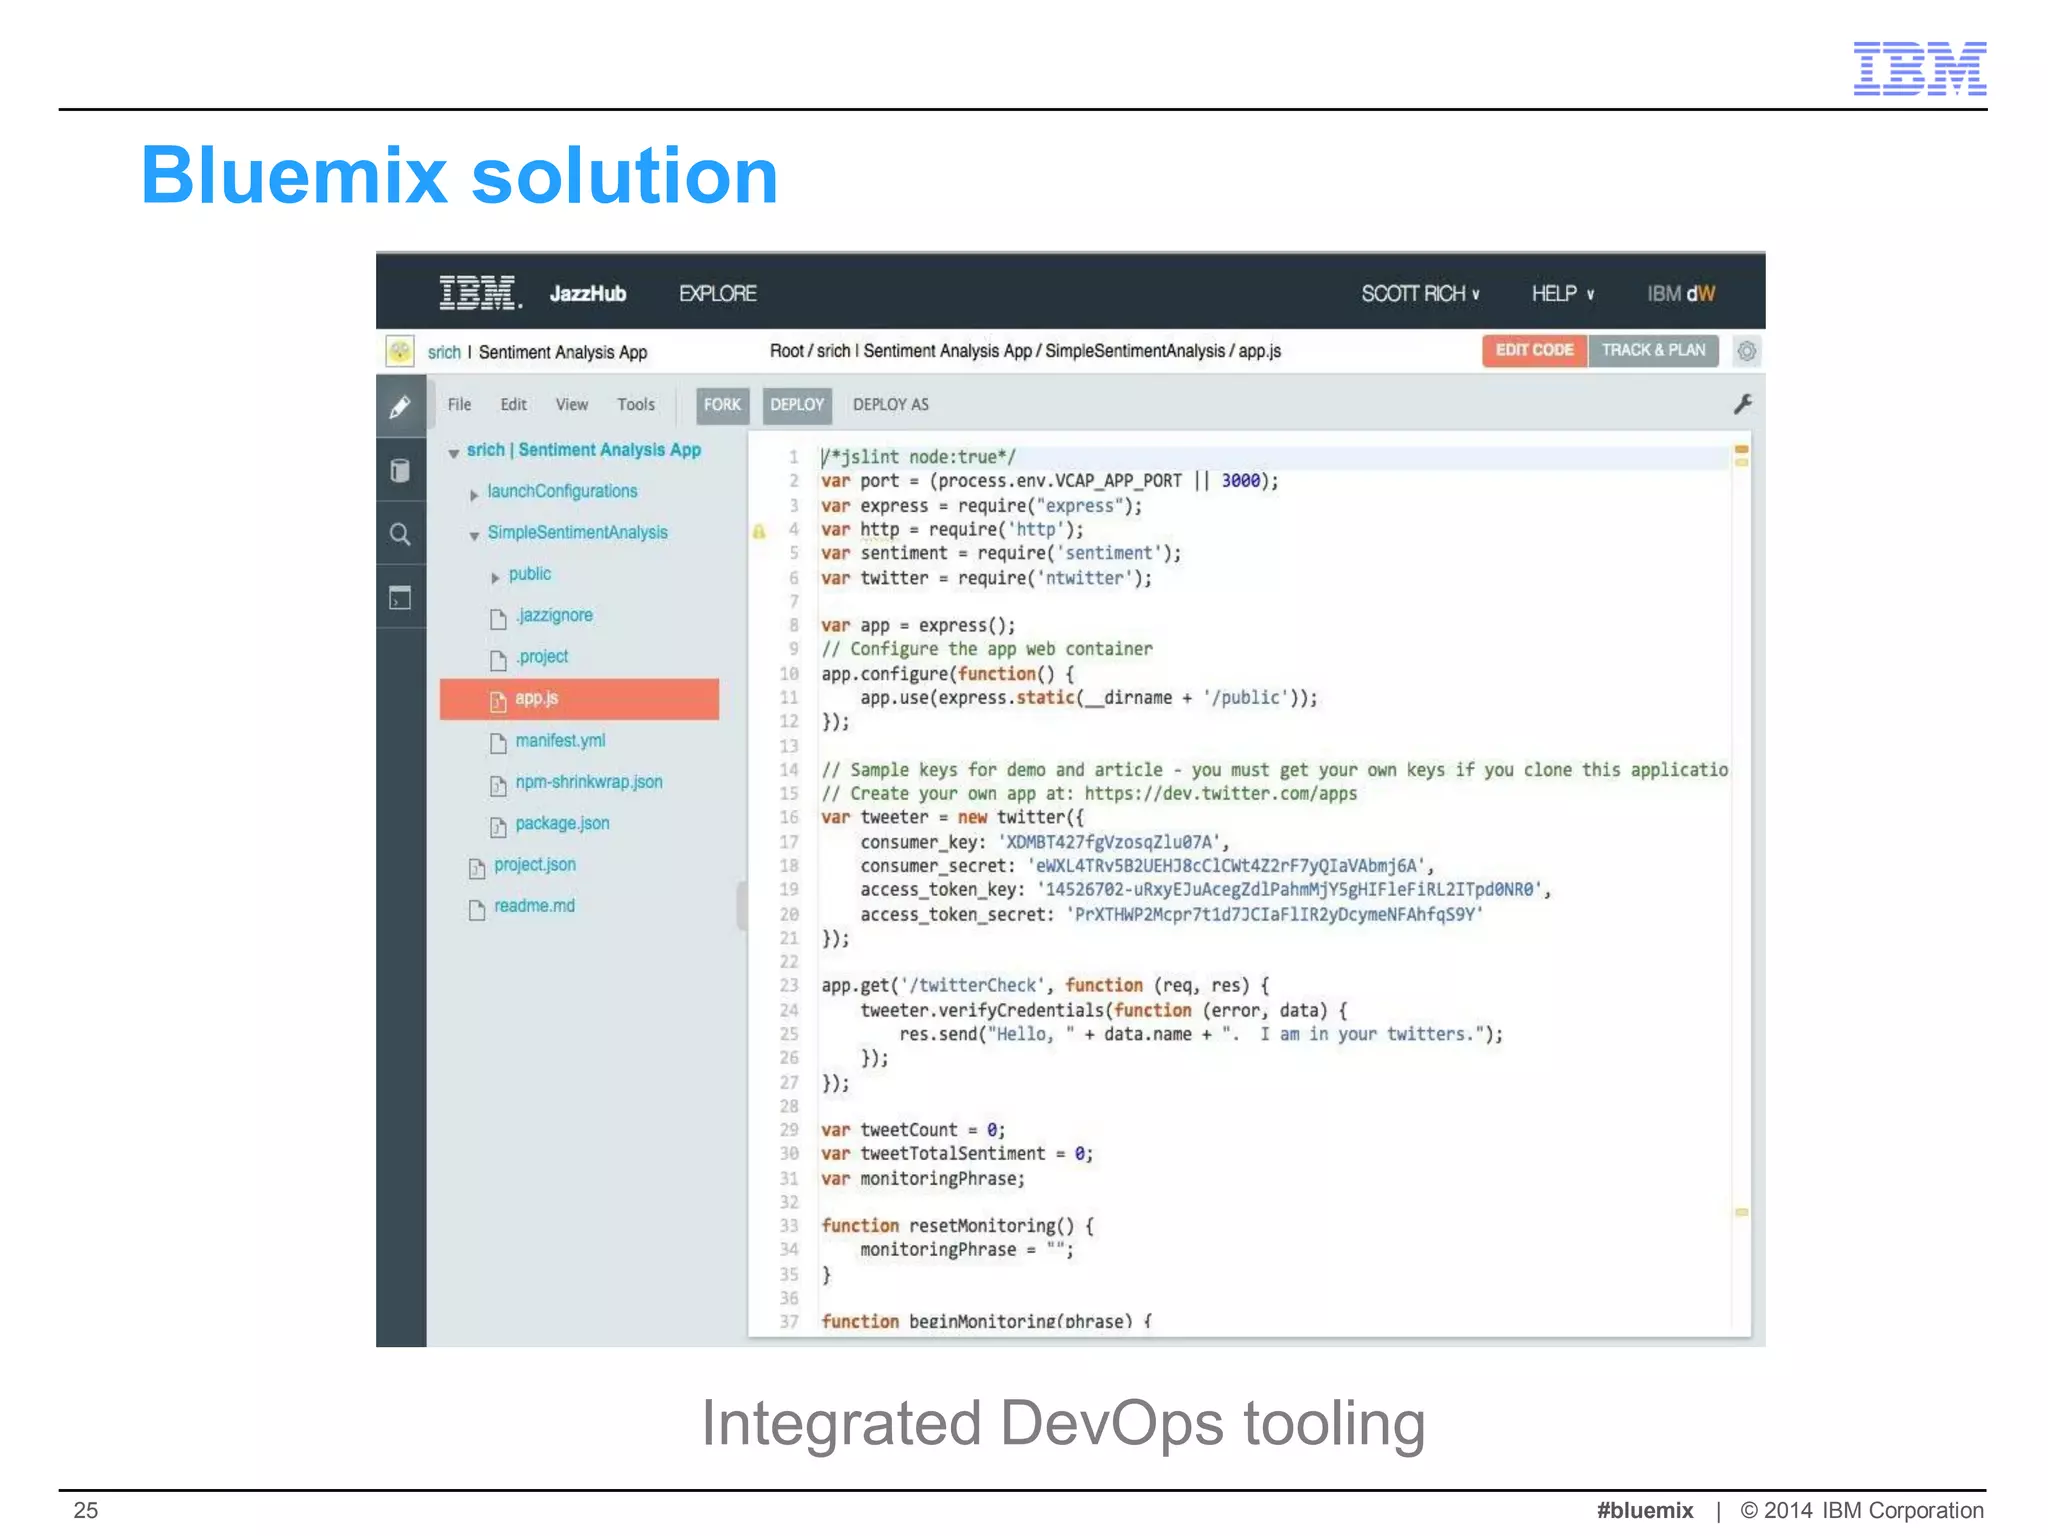Click the orange annotation marker in editor ruler
This screenshot has height=1536, width=2048.
[x=1741, y=450]
